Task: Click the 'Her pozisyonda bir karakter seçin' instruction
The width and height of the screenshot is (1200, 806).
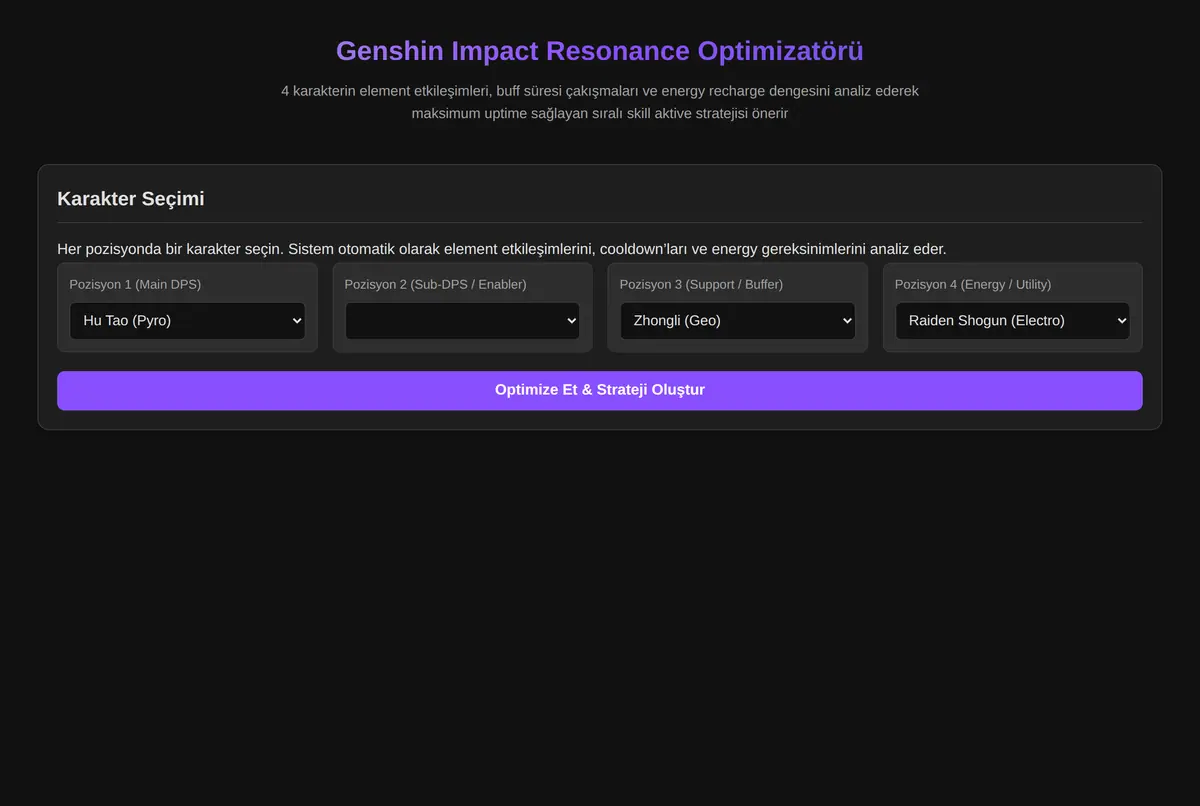Action: 502,248
